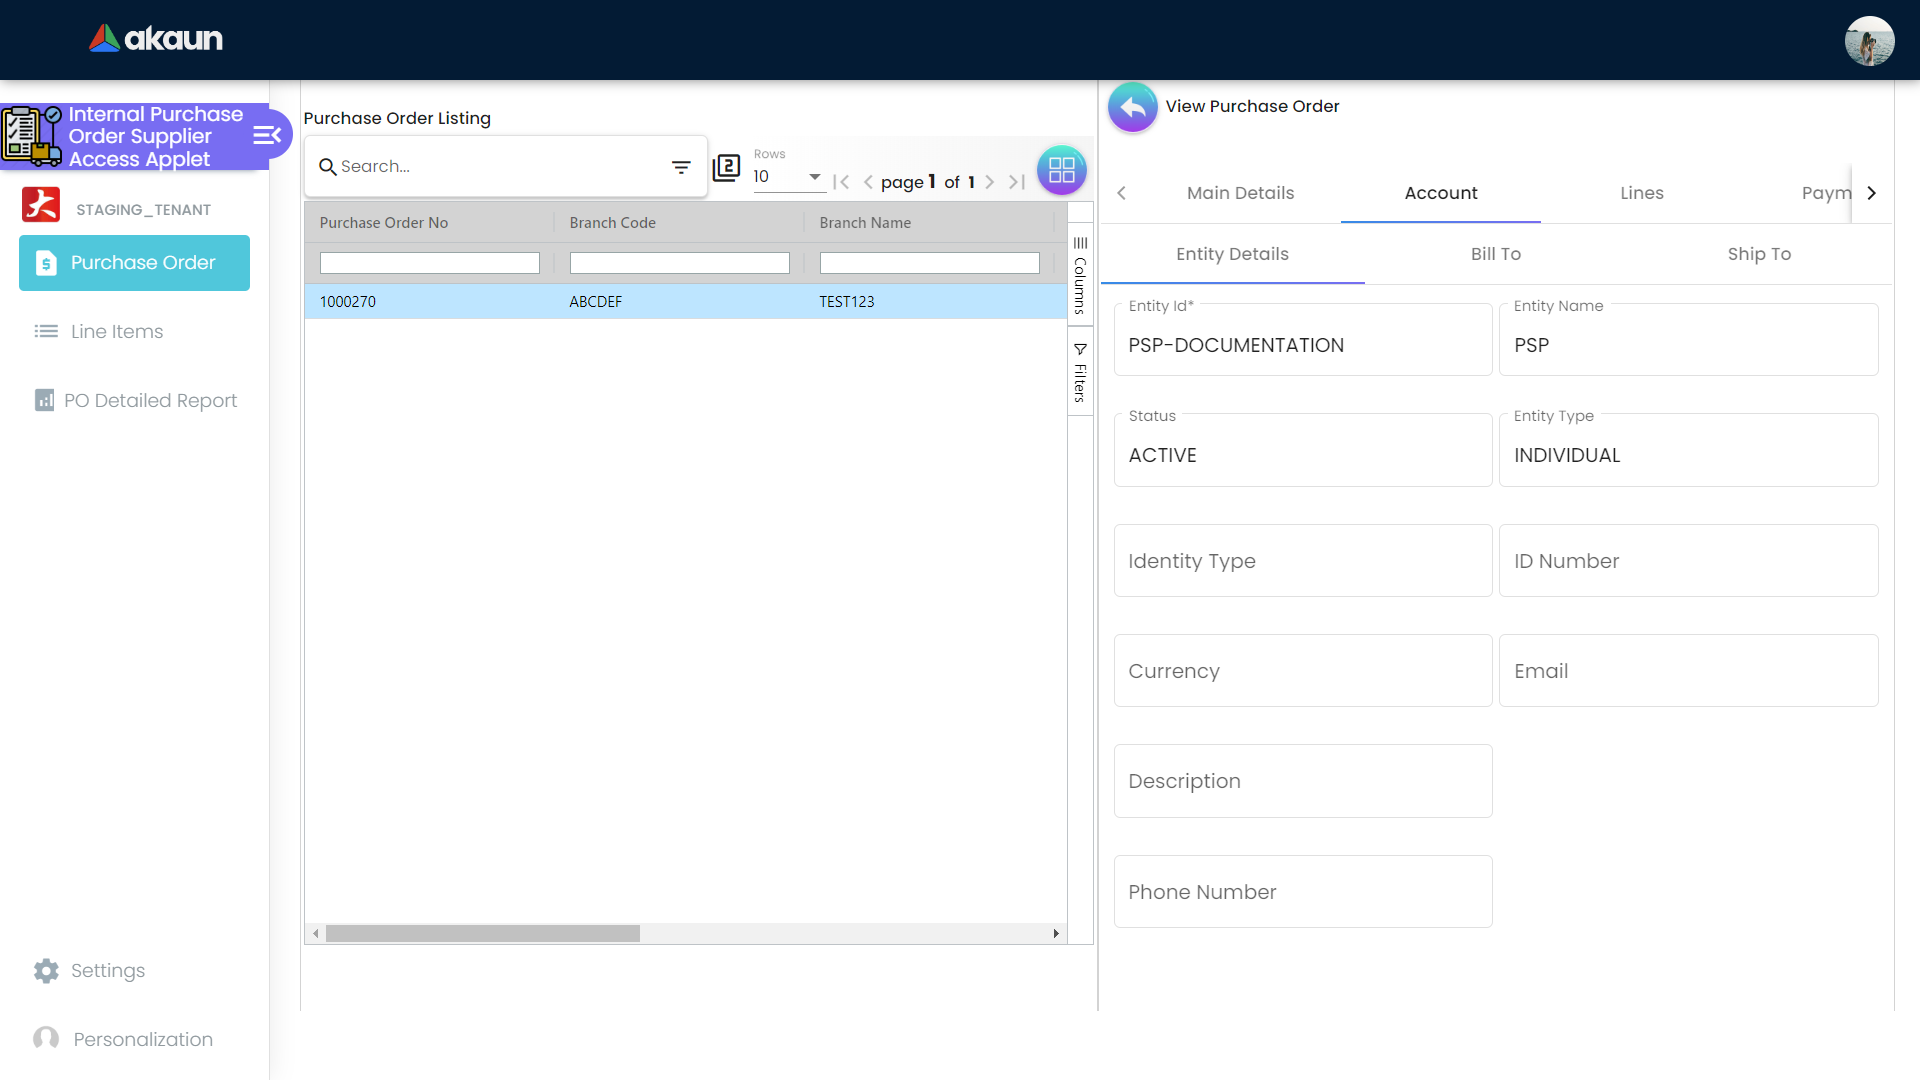Open the user profile avatar

tap(1868, 41)
